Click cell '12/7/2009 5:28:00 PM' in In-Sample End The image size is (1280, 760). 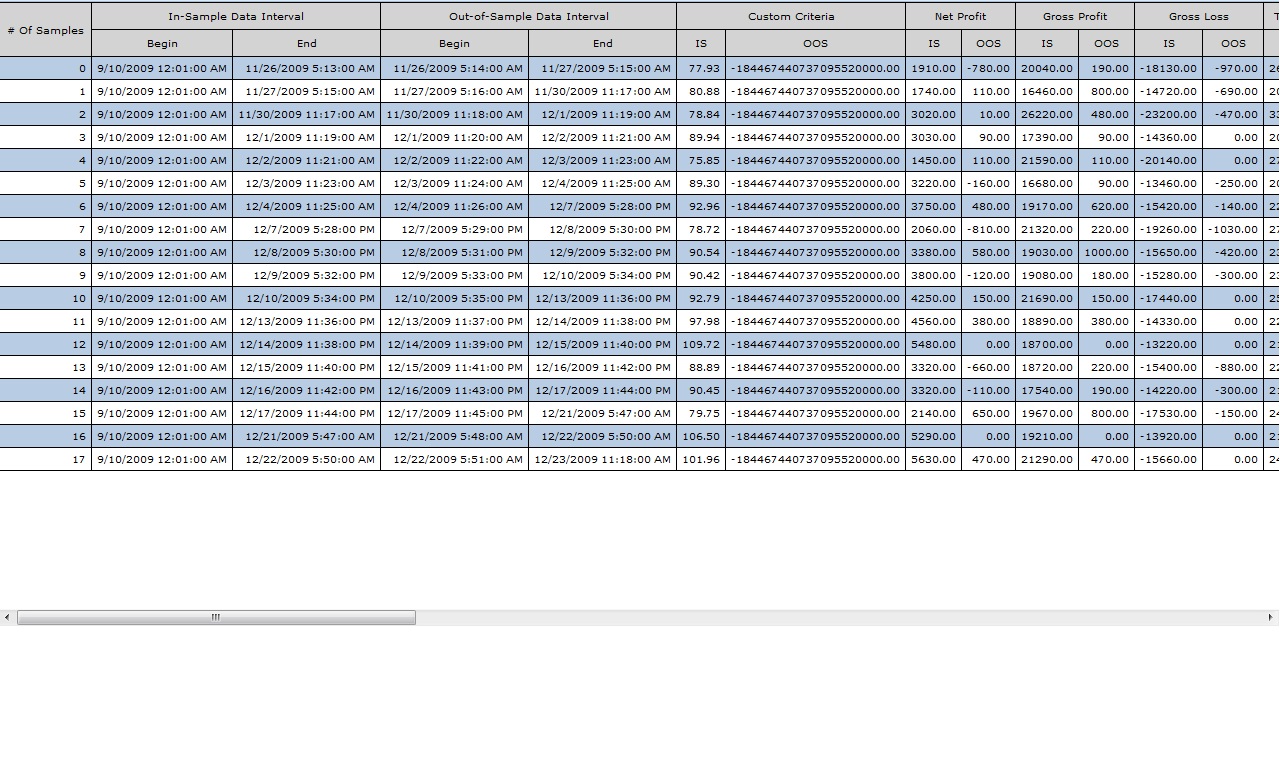tap(306, 229)
